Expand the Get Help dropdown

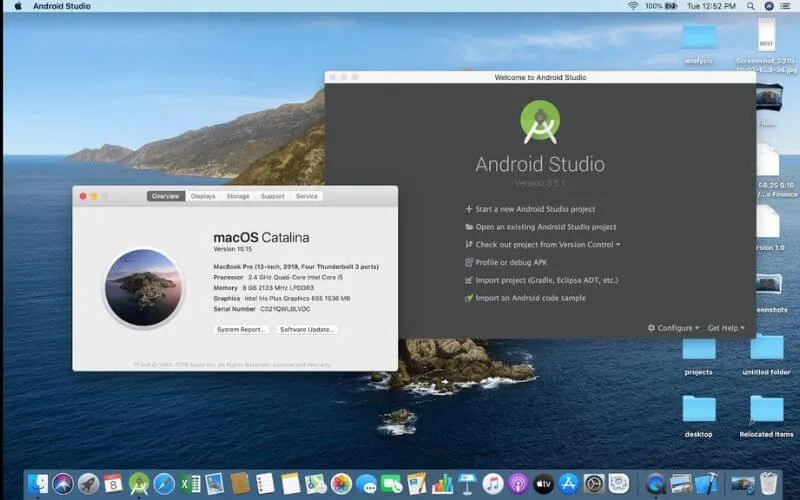pyautogui.click(x=725, y=328)
